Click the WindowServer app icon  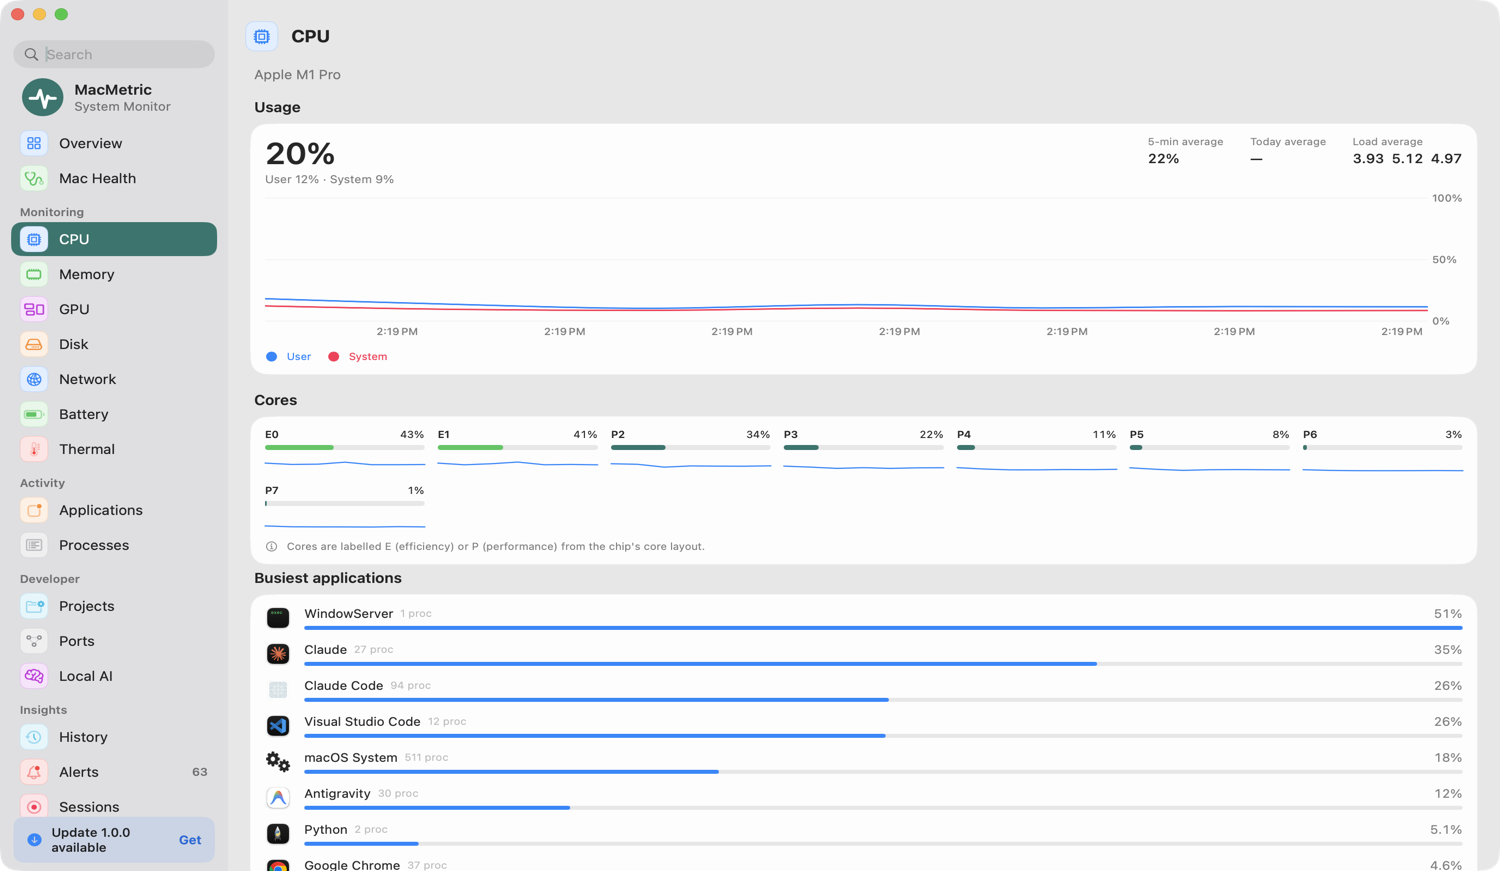tap(278, 618)
